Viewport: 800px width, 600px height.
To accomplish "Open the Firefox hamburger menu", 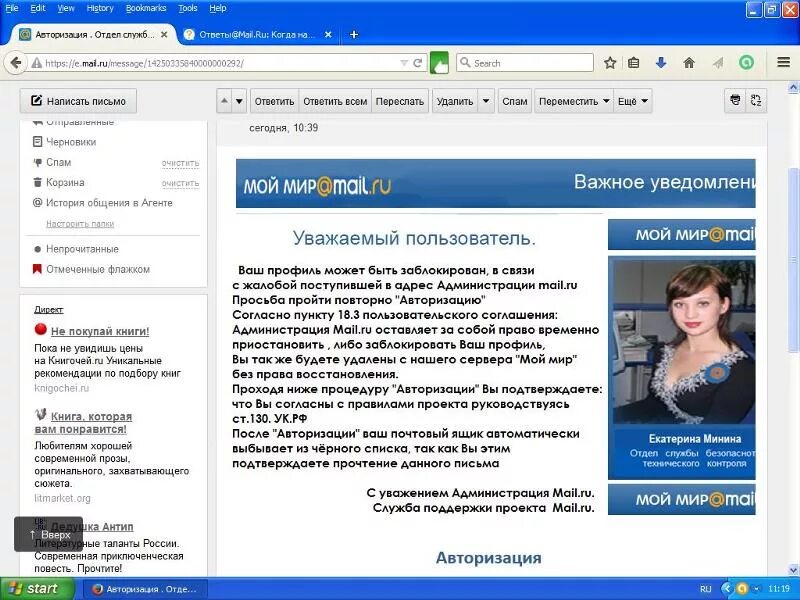I will click(784, 63).
